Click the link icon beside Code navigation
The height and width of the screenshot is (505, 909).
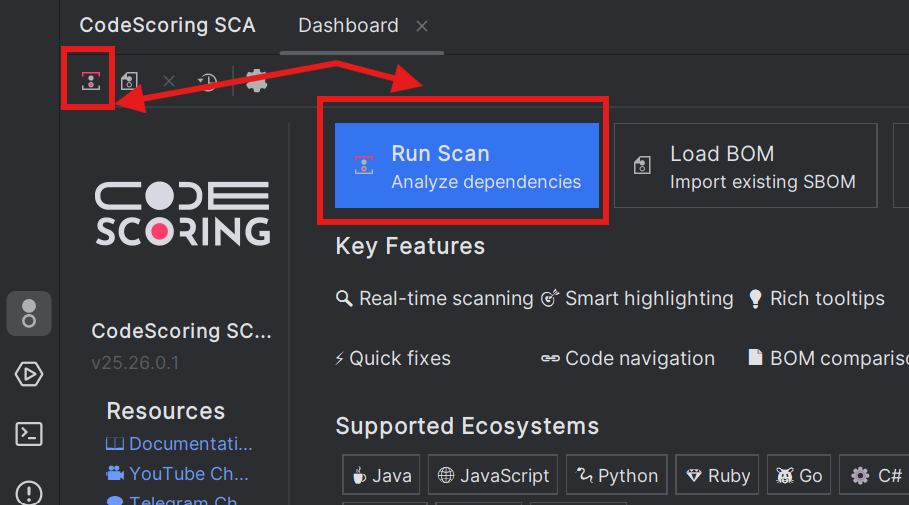pyautogui.click(x=550, y=359)
